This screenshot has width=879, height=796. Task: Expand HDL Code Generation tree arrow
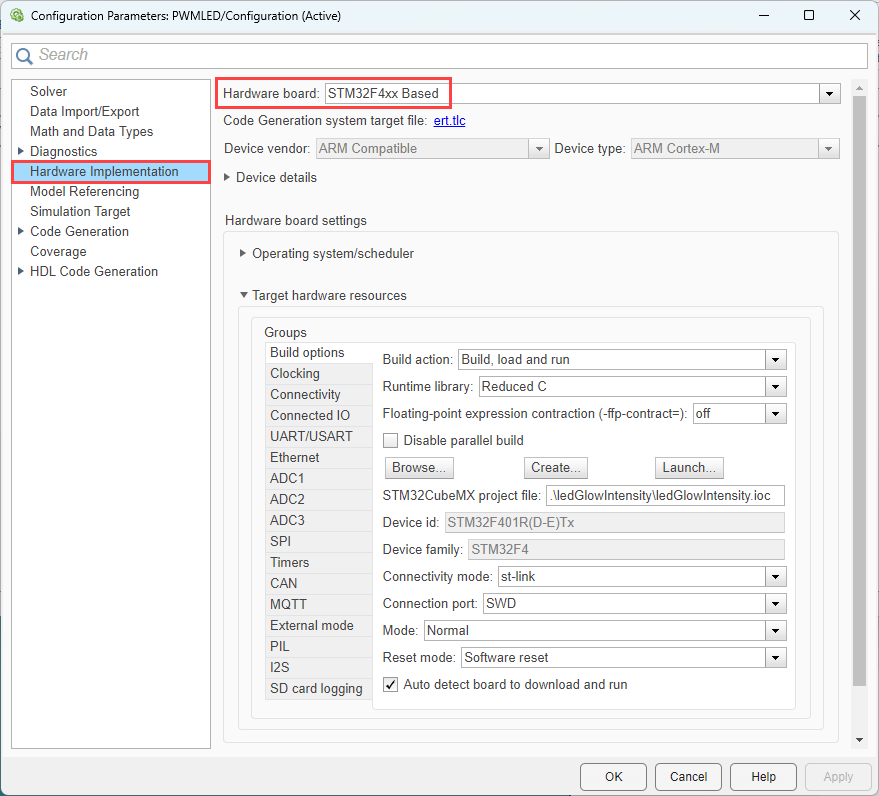tap(20, 272)
